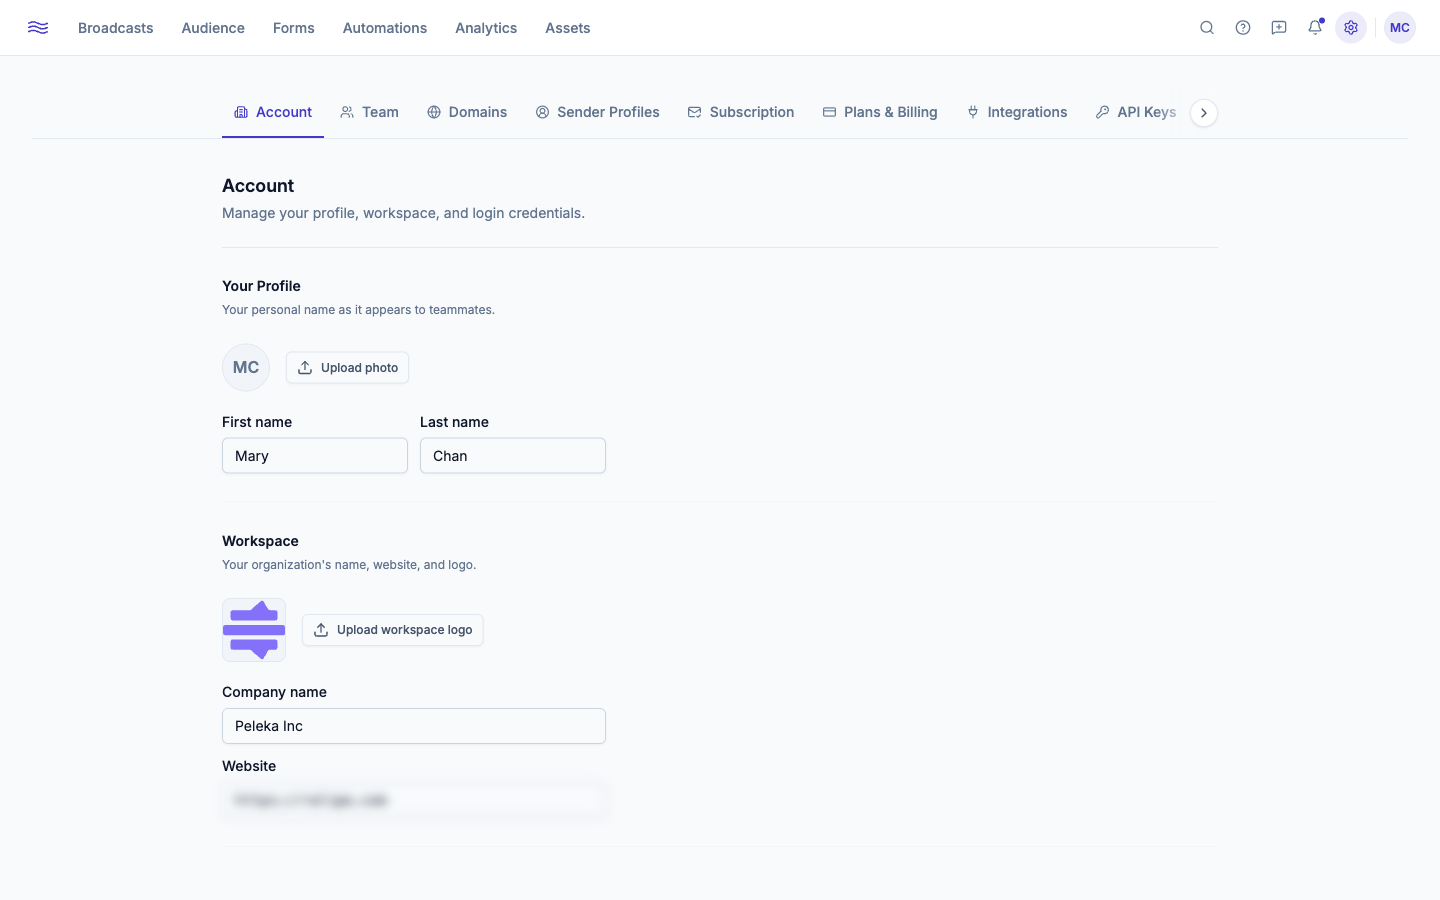Click the wave logo home icon

(x=38, y=28)
